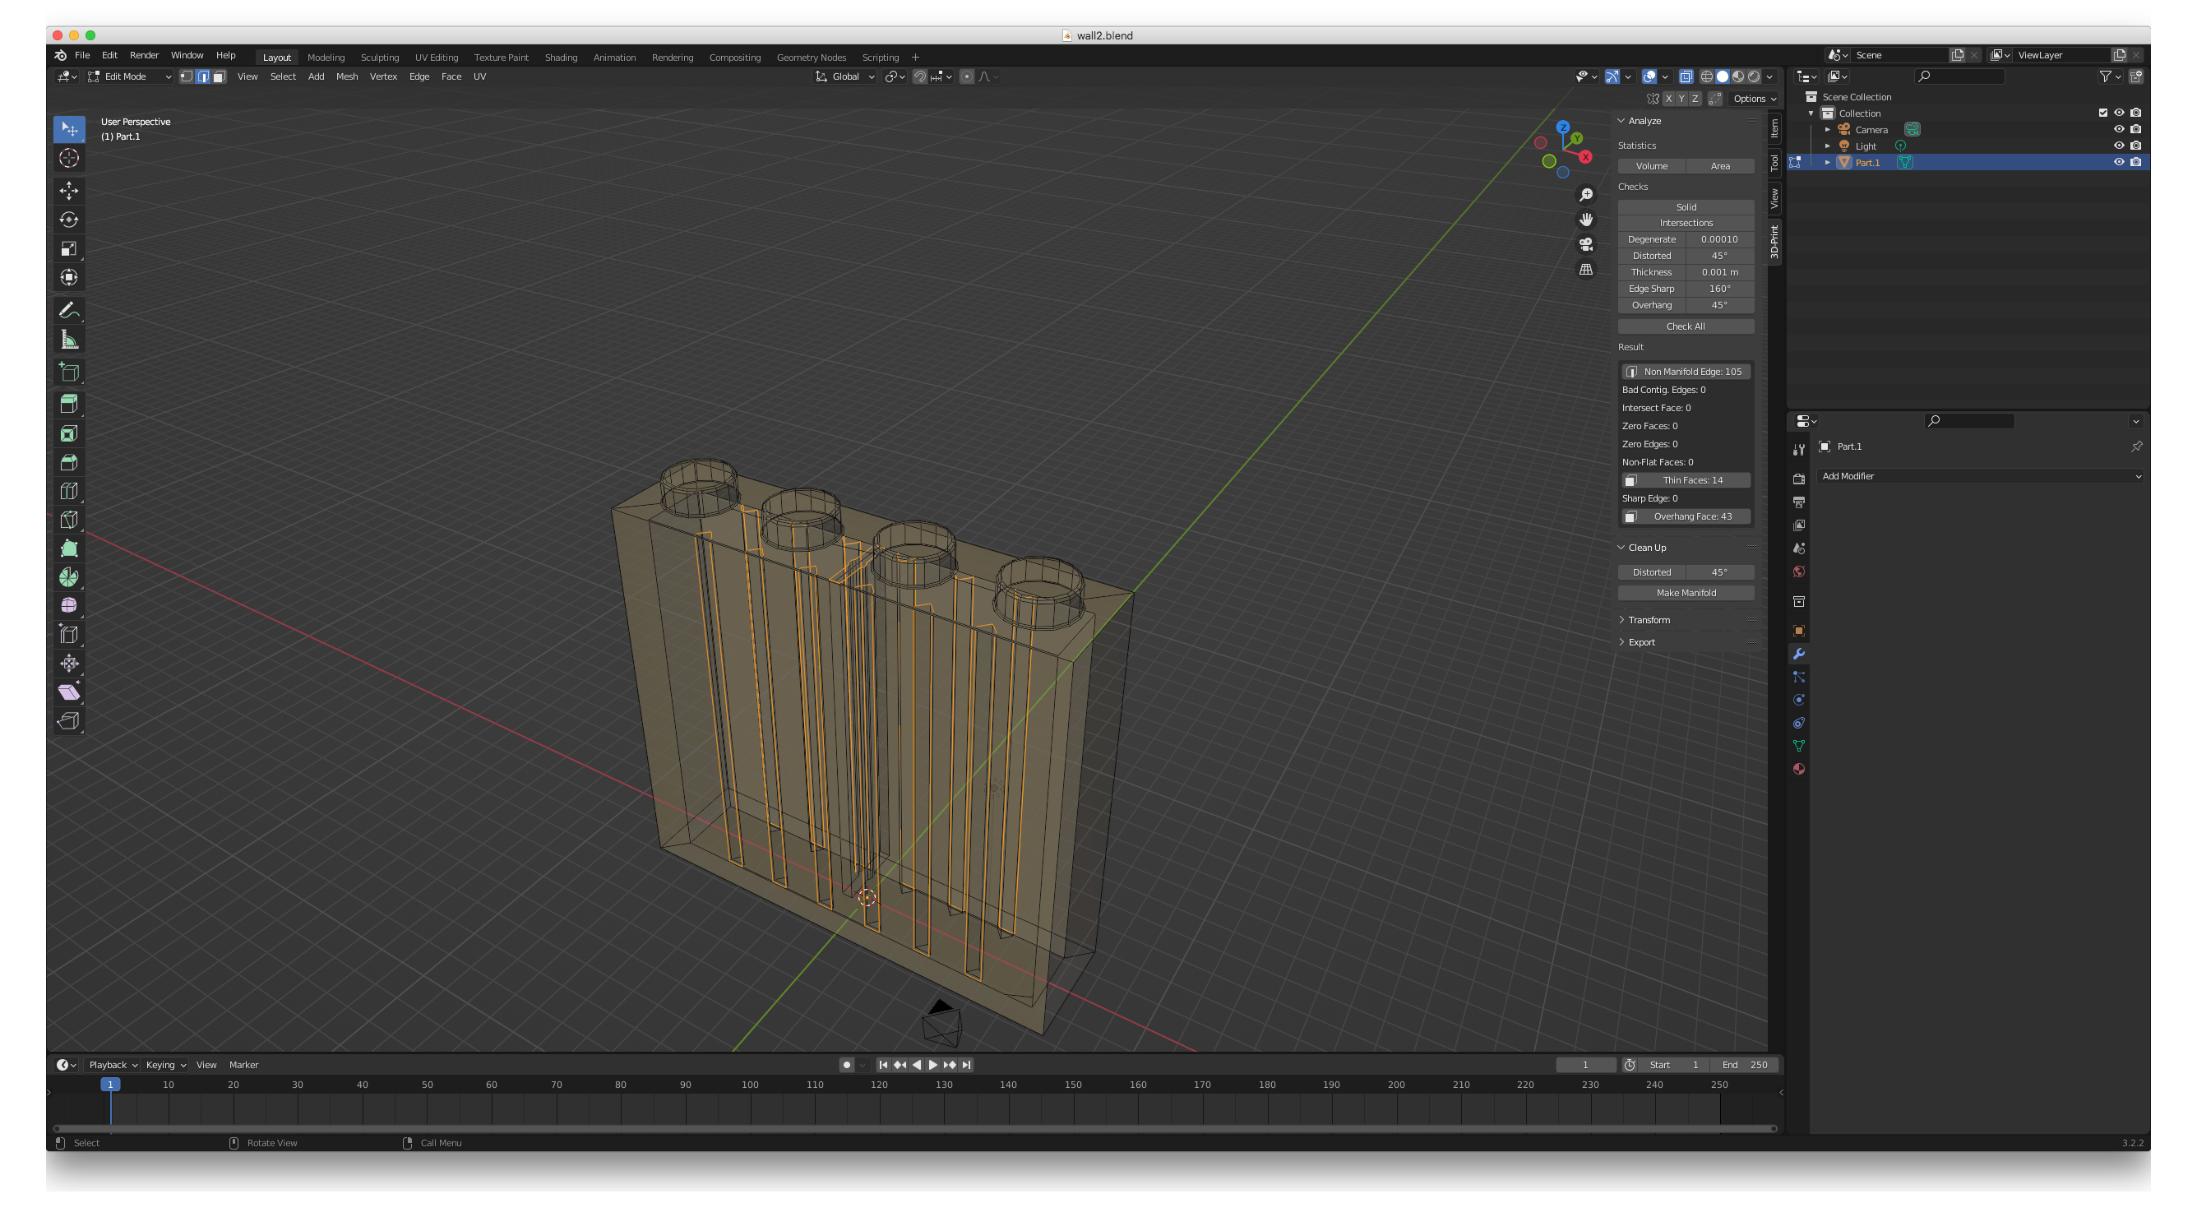Select the Move tool in the toolbar
Image resolution: width=2197 pixels, height=1217 pixels.
point(69,190)
